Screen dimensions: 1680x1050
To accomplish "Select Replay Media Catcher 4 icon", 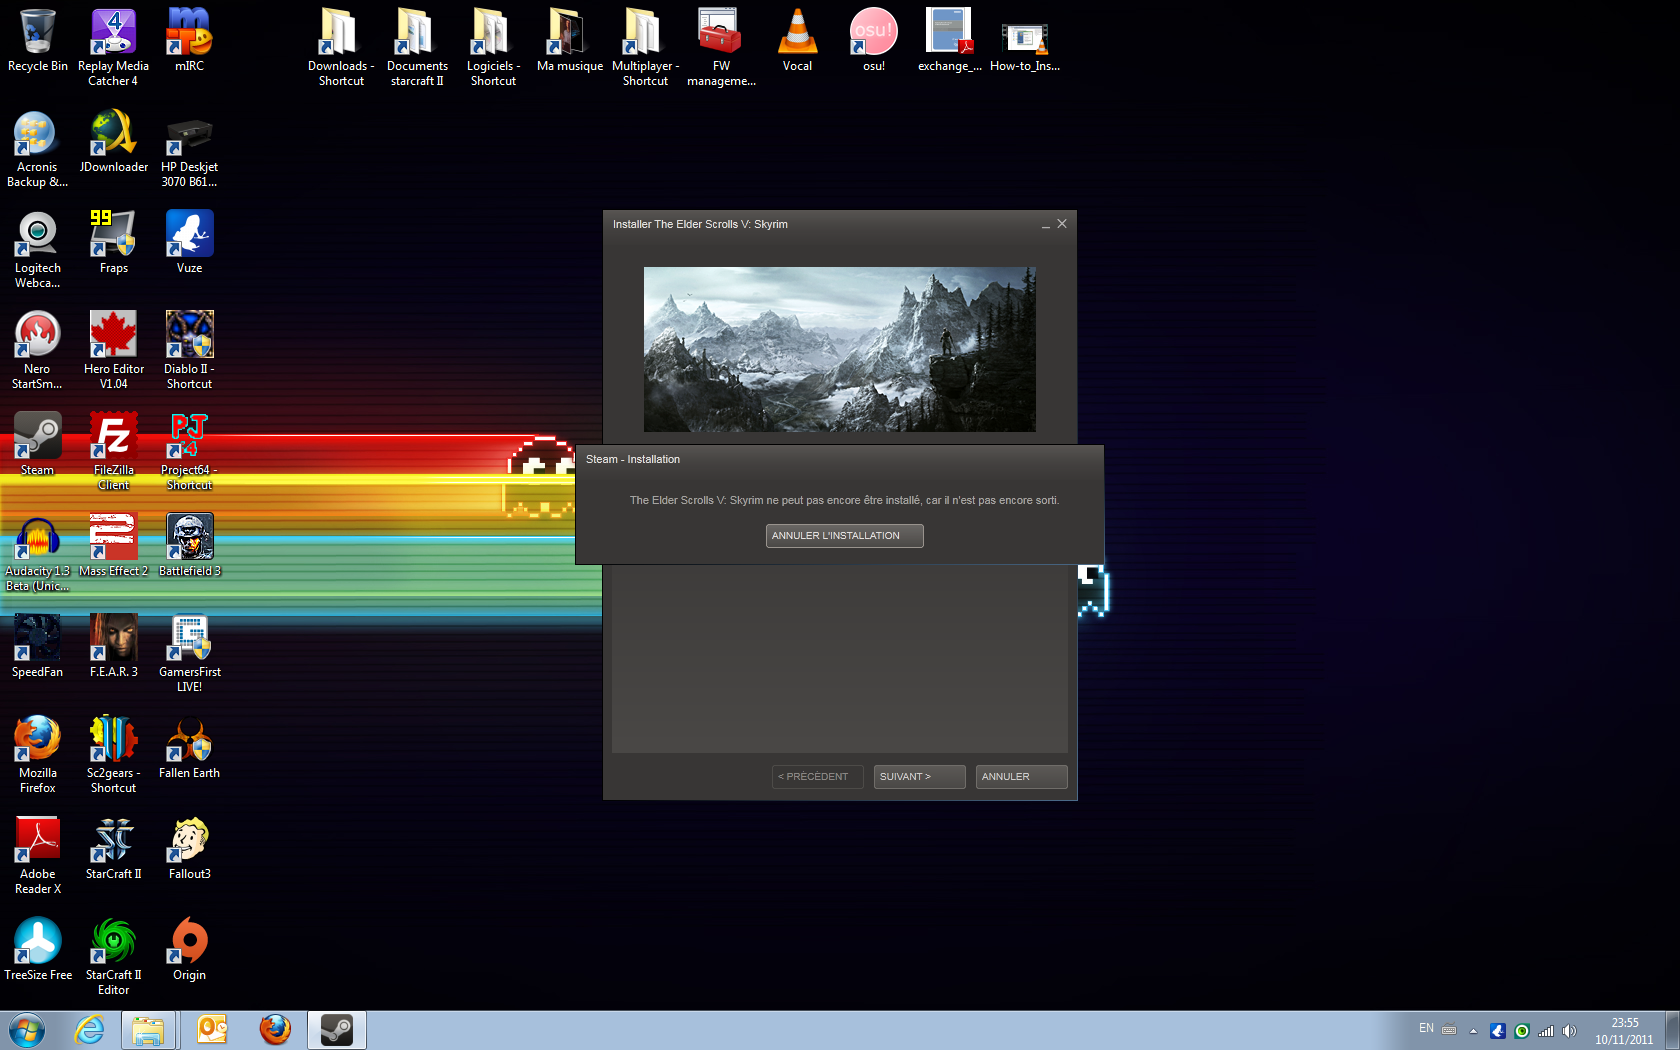I will click(x=114, y=48).
